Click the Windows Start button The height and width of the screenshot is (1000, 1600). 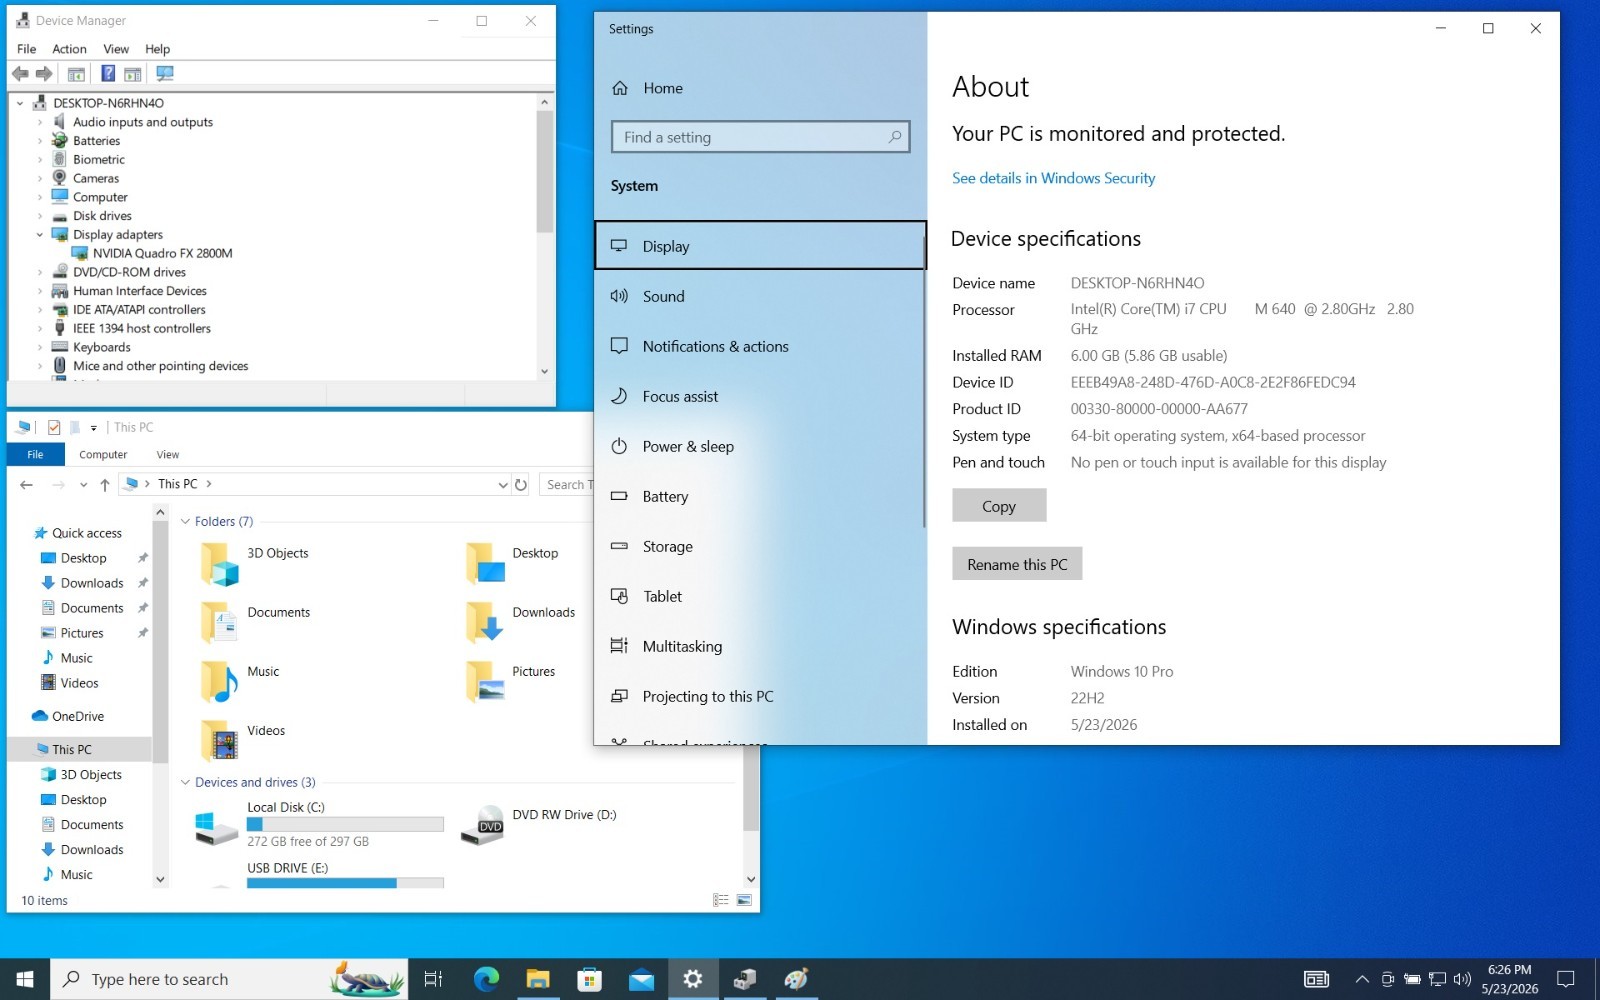coord(25,979)
